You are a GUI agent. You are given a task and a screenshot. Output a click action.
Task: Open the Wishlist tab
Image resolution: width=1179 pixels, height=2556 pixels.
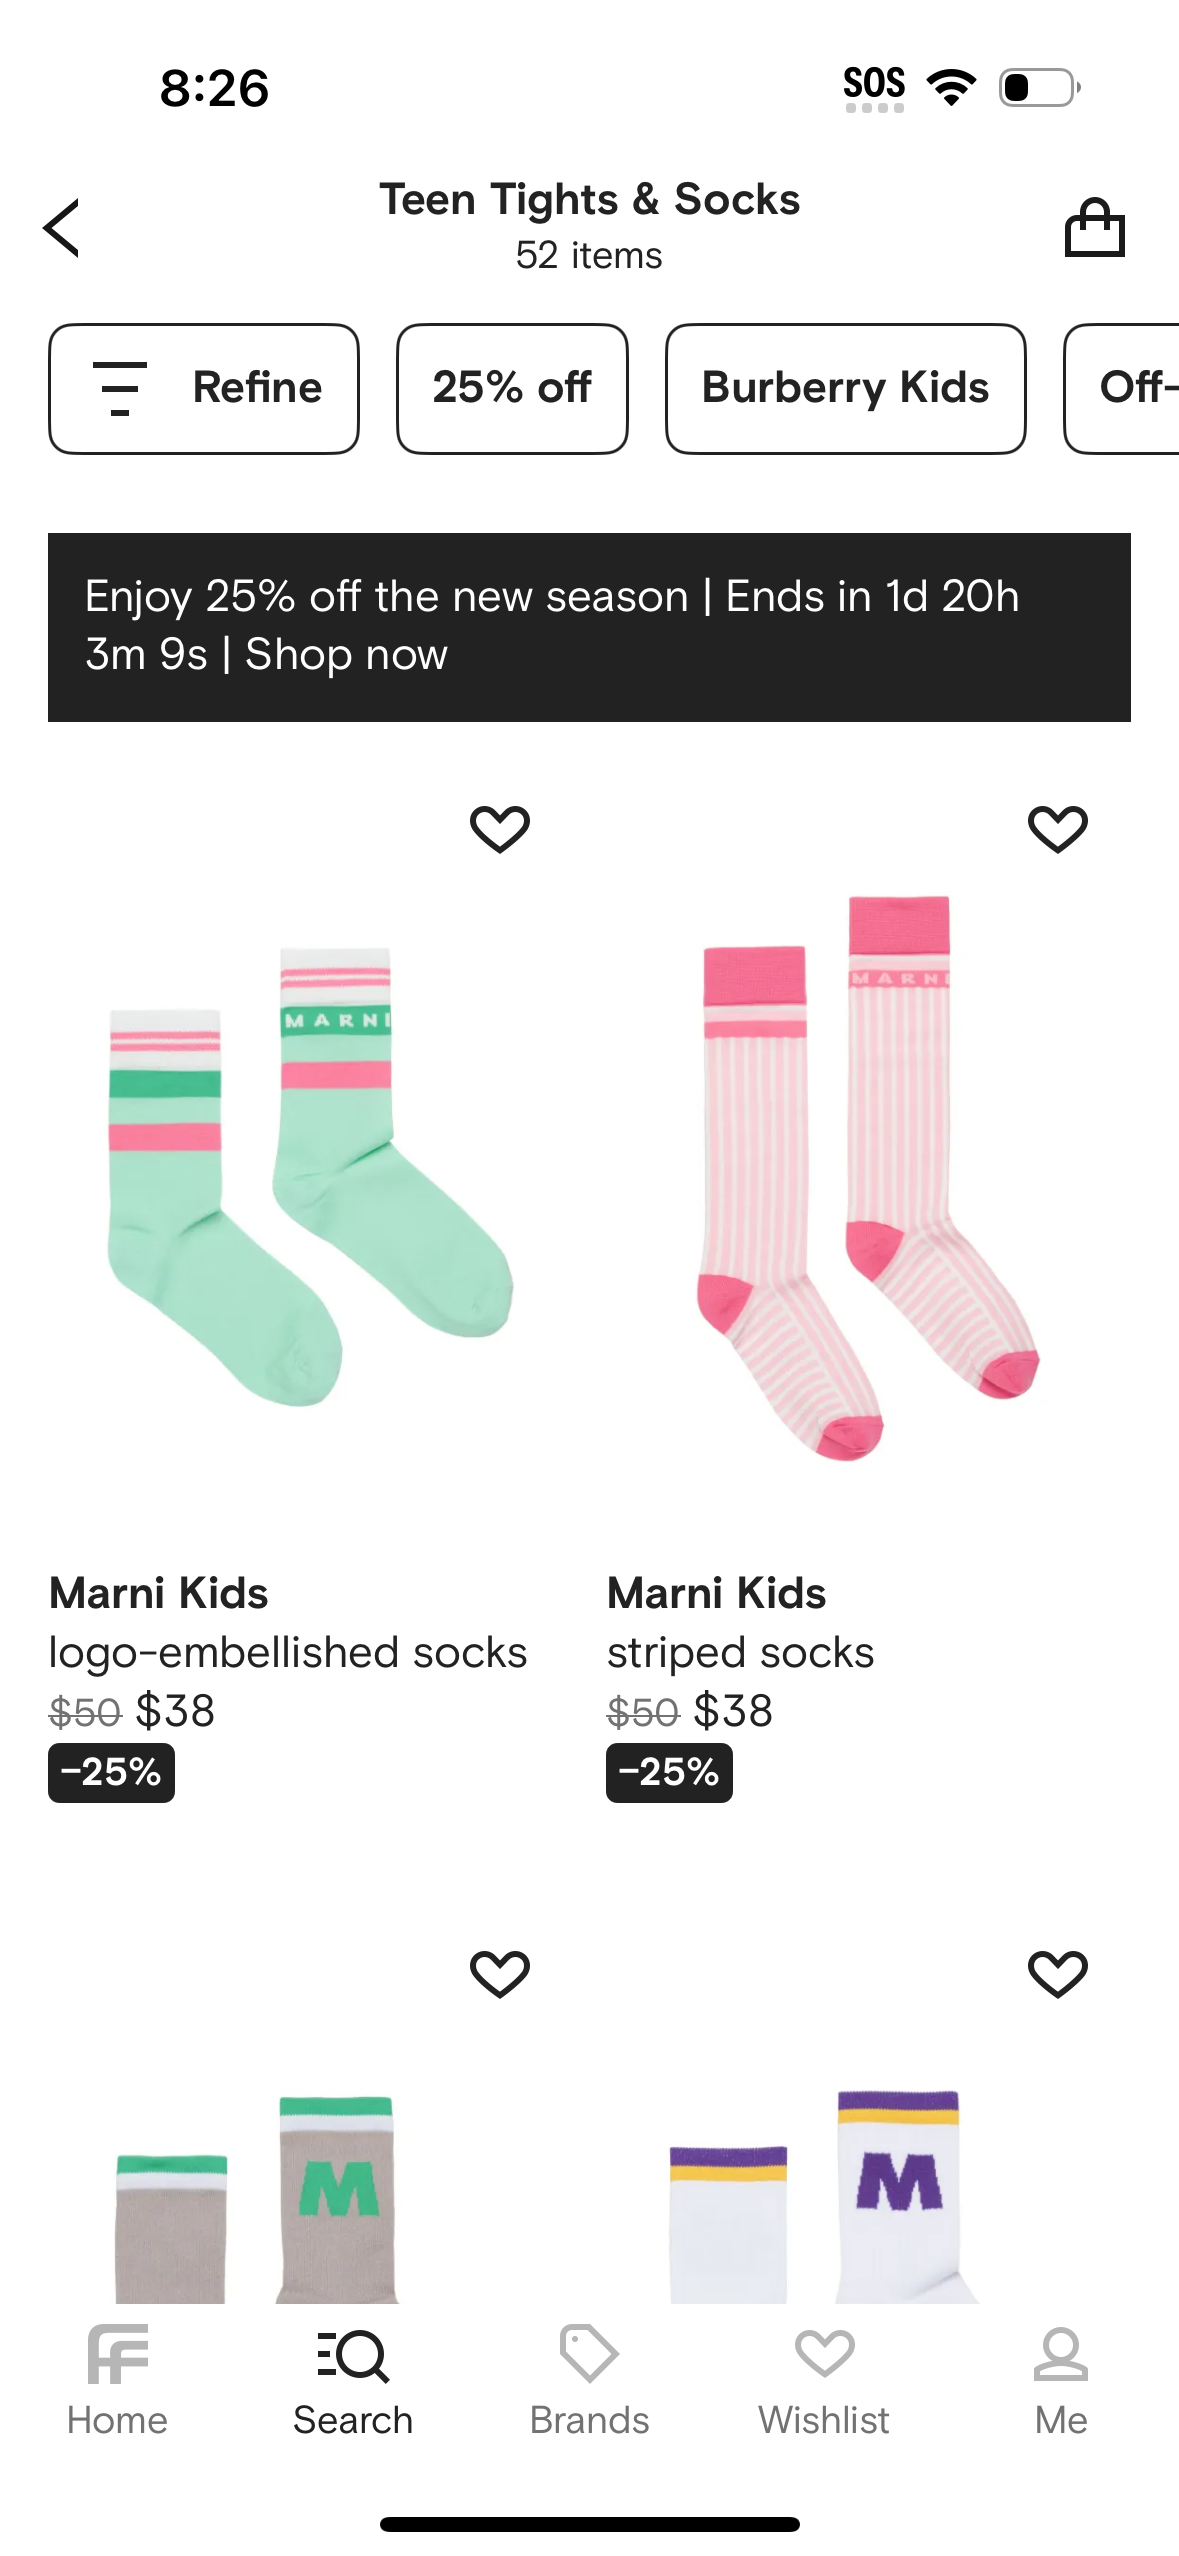coord(824,2382)
